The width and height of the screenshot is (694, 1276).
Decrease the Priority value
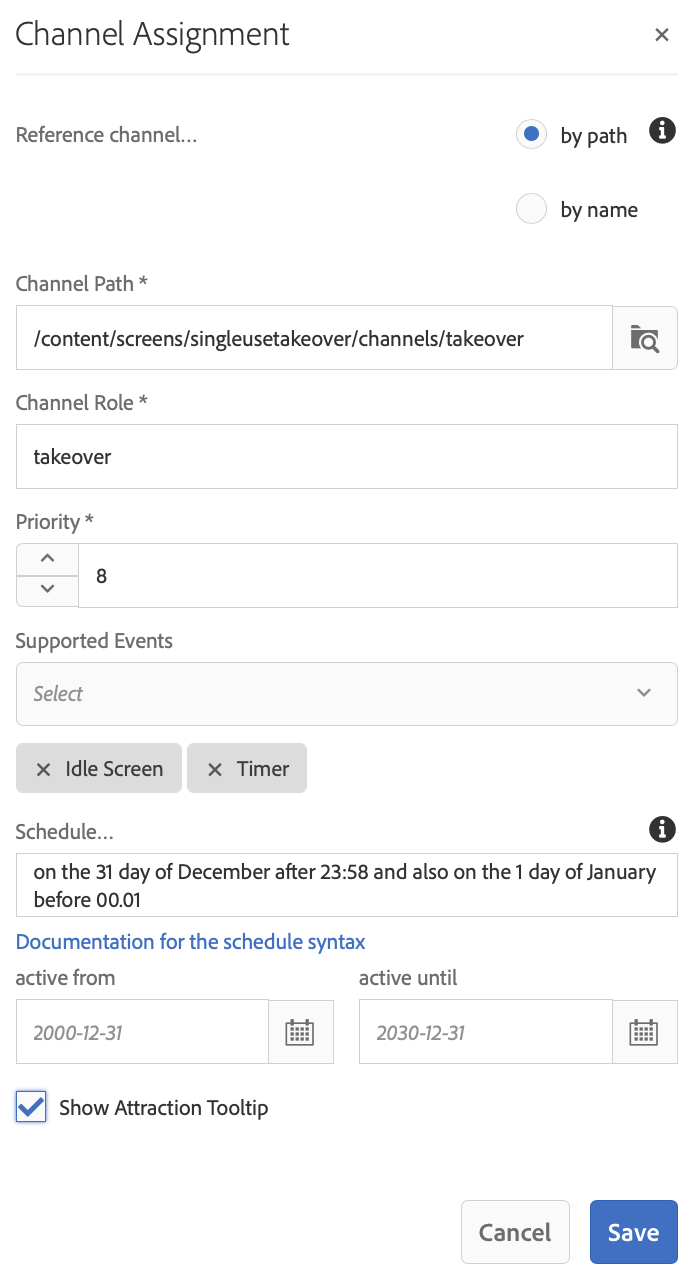click(47, 590)
